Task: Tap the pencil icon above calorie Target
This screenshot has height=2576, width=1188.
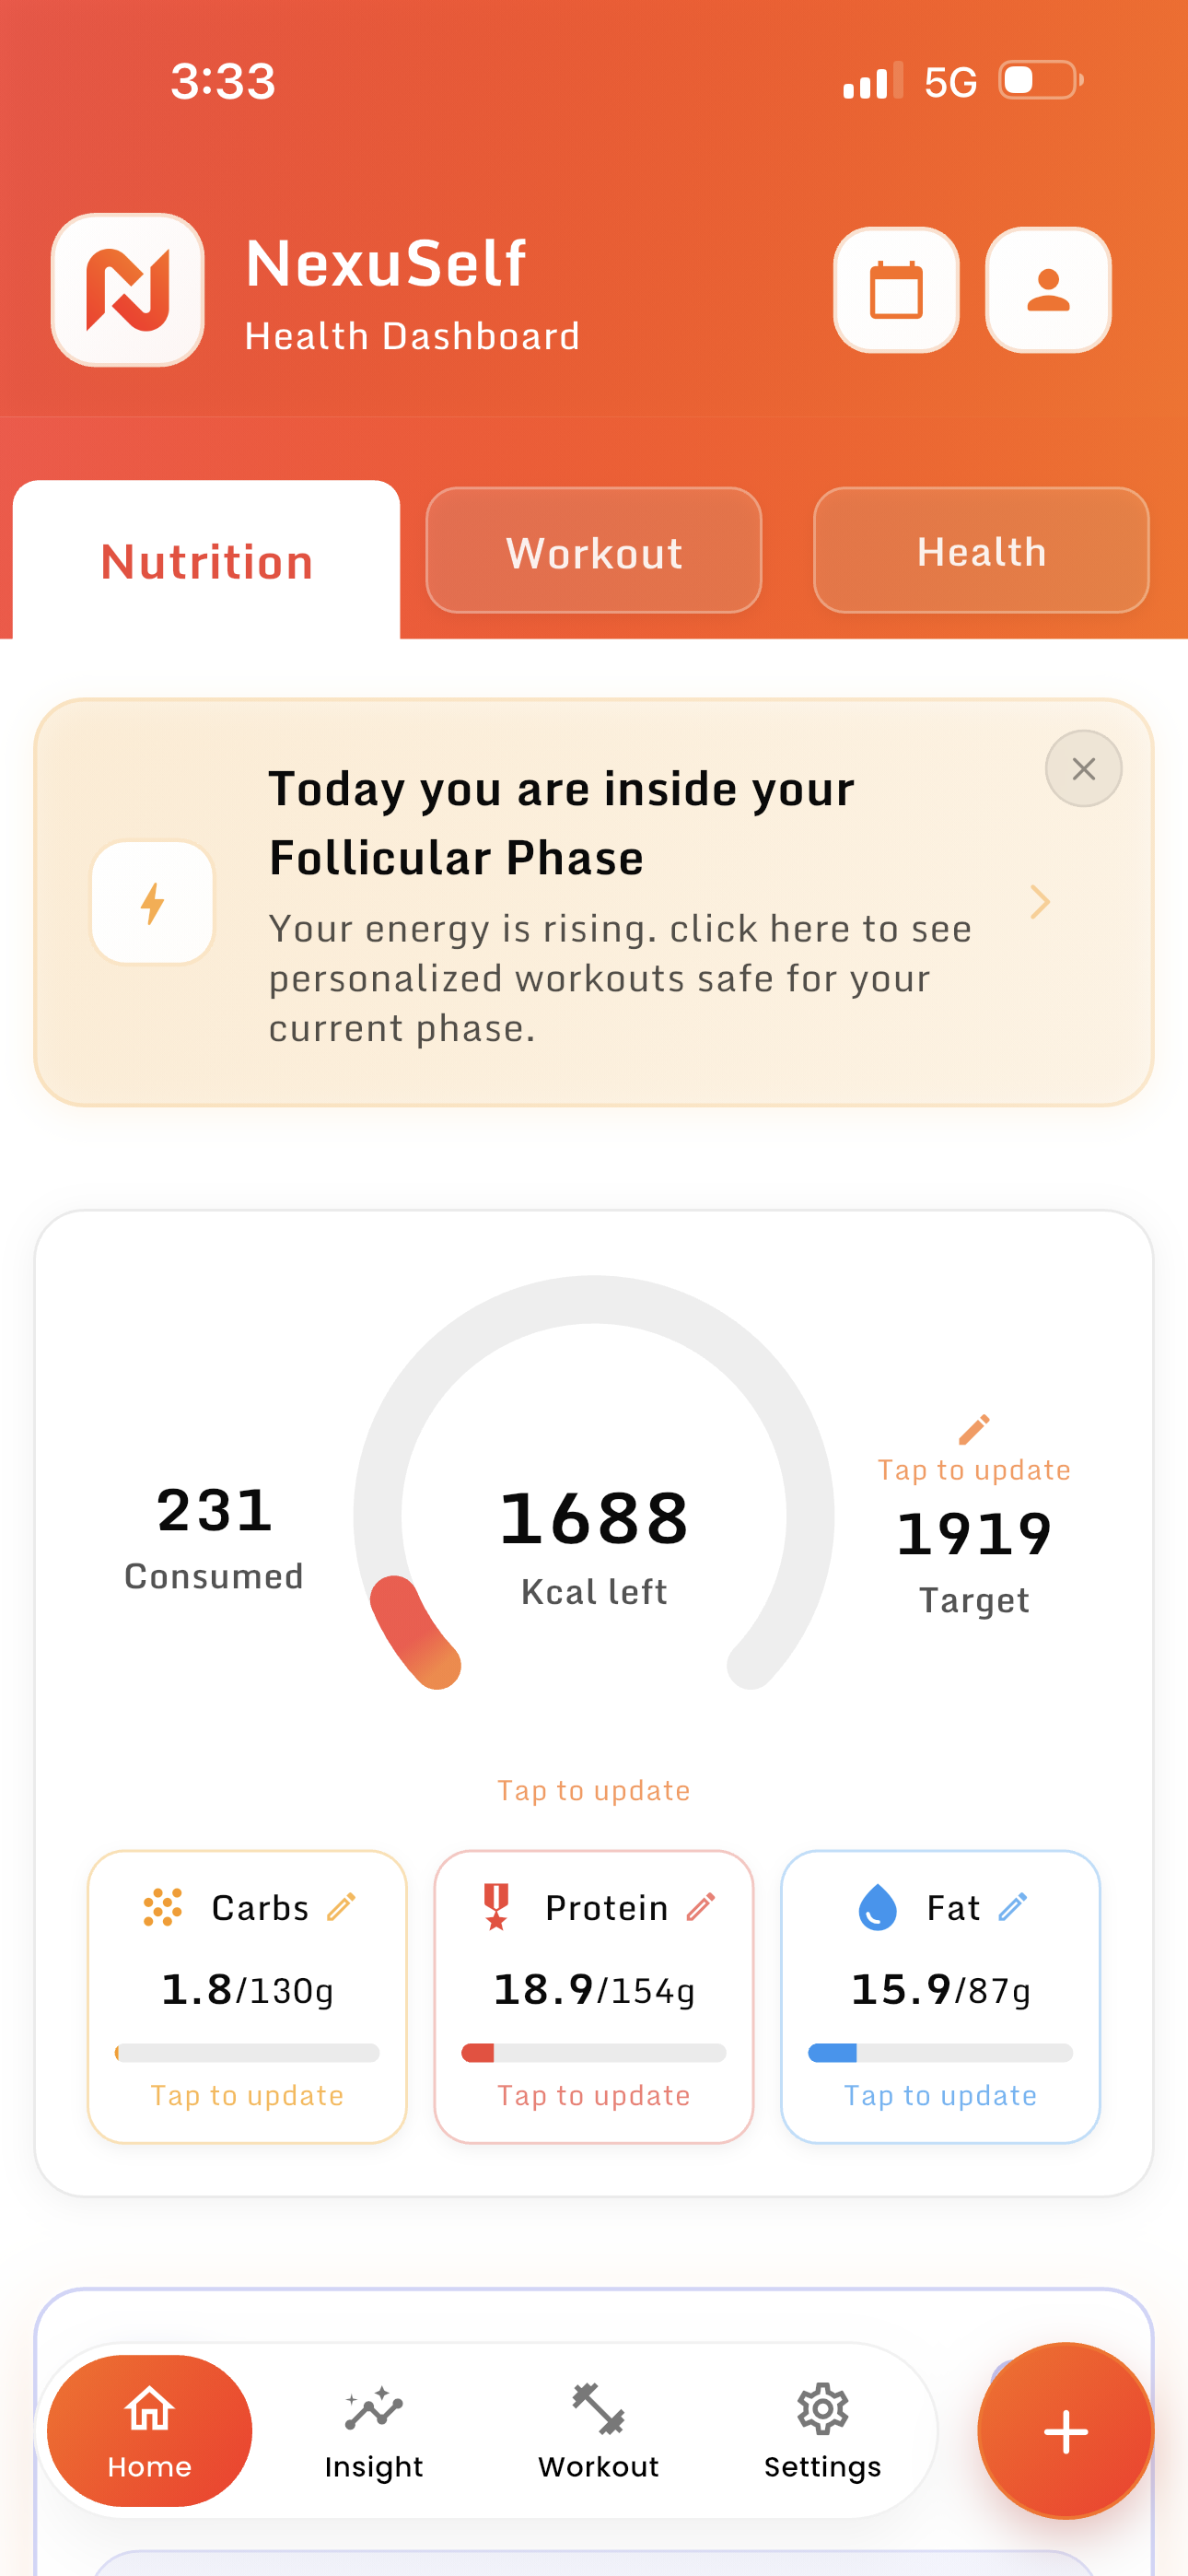Action: tap(974, 1429)
